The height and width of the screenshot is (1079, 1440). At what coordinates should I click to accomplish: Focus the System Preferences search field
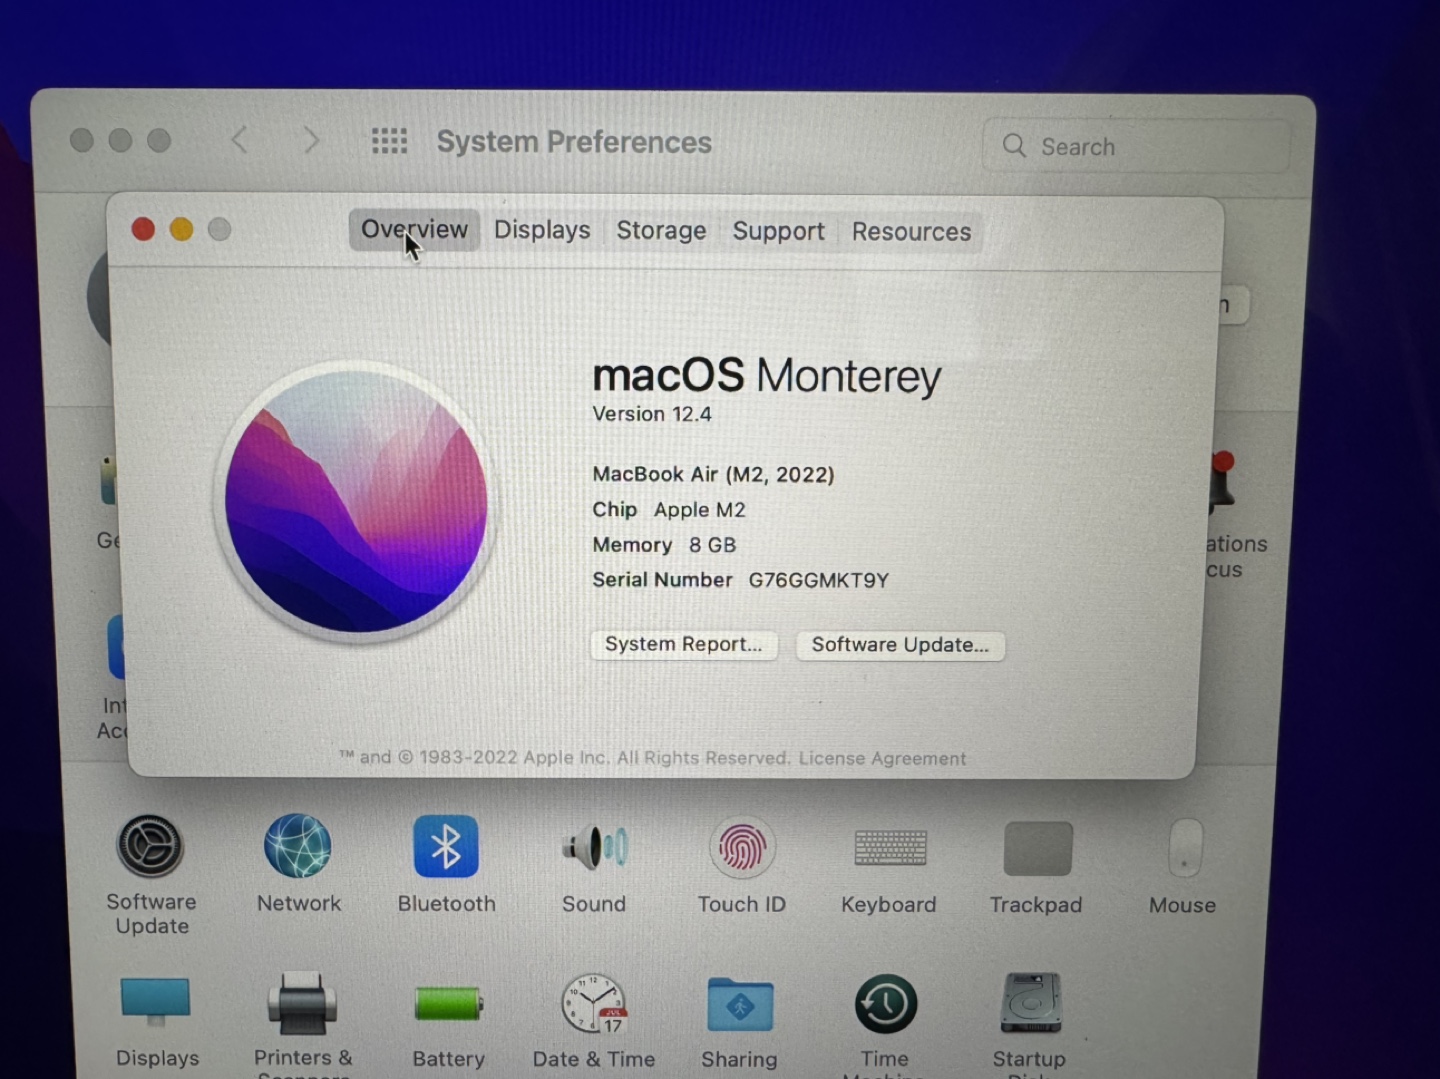pos(1136,146)
